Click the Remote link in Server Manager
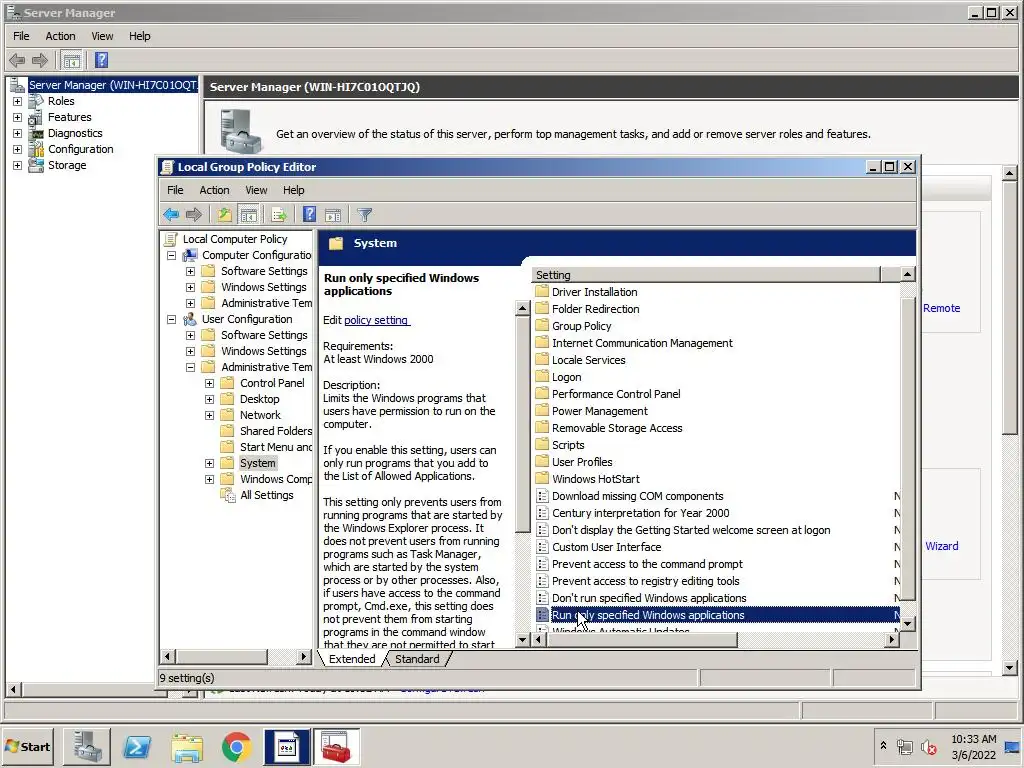This screenshot has width=1024, height=768. pyautogui.click(x=941, y=308)
